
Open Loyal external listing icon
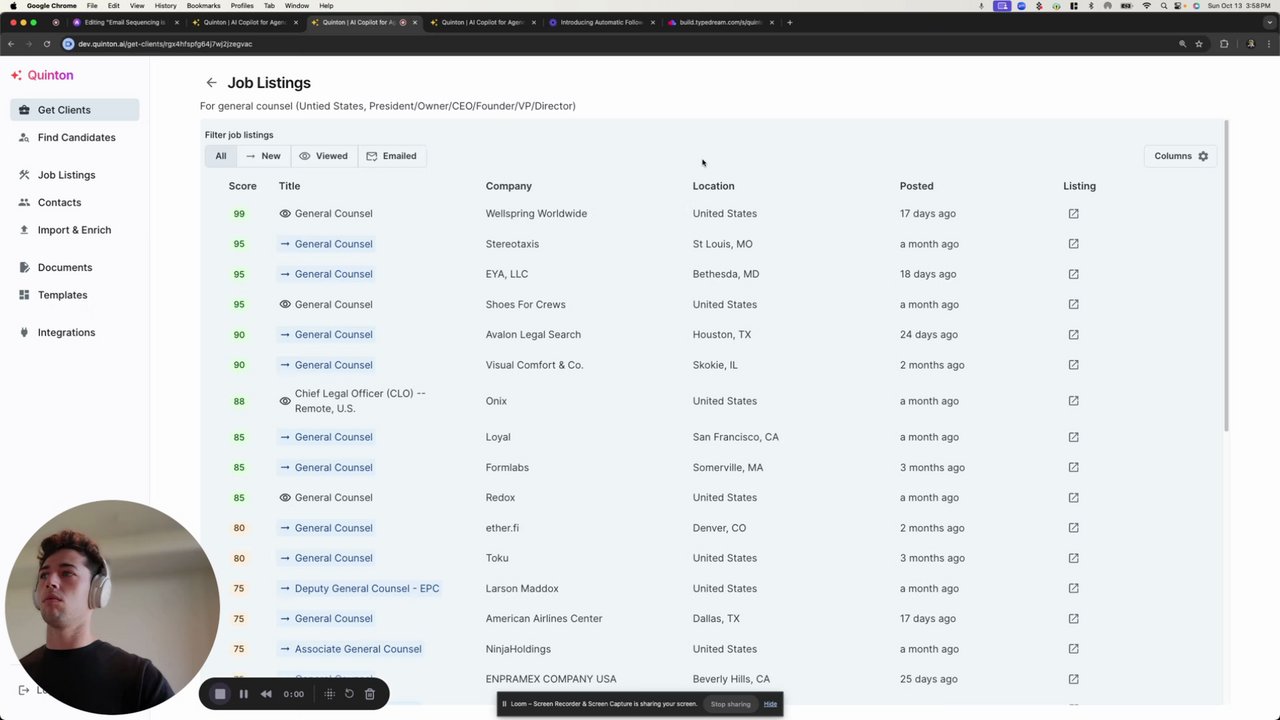click(x=1073, y=437)
